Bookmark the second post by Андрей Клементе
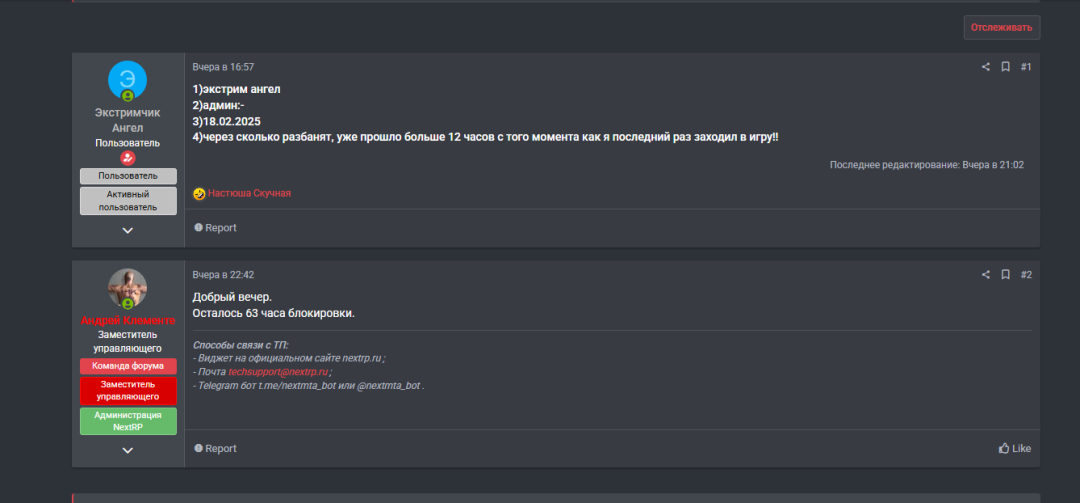Screen dimensions: 1080x503 pos(1005,275)
